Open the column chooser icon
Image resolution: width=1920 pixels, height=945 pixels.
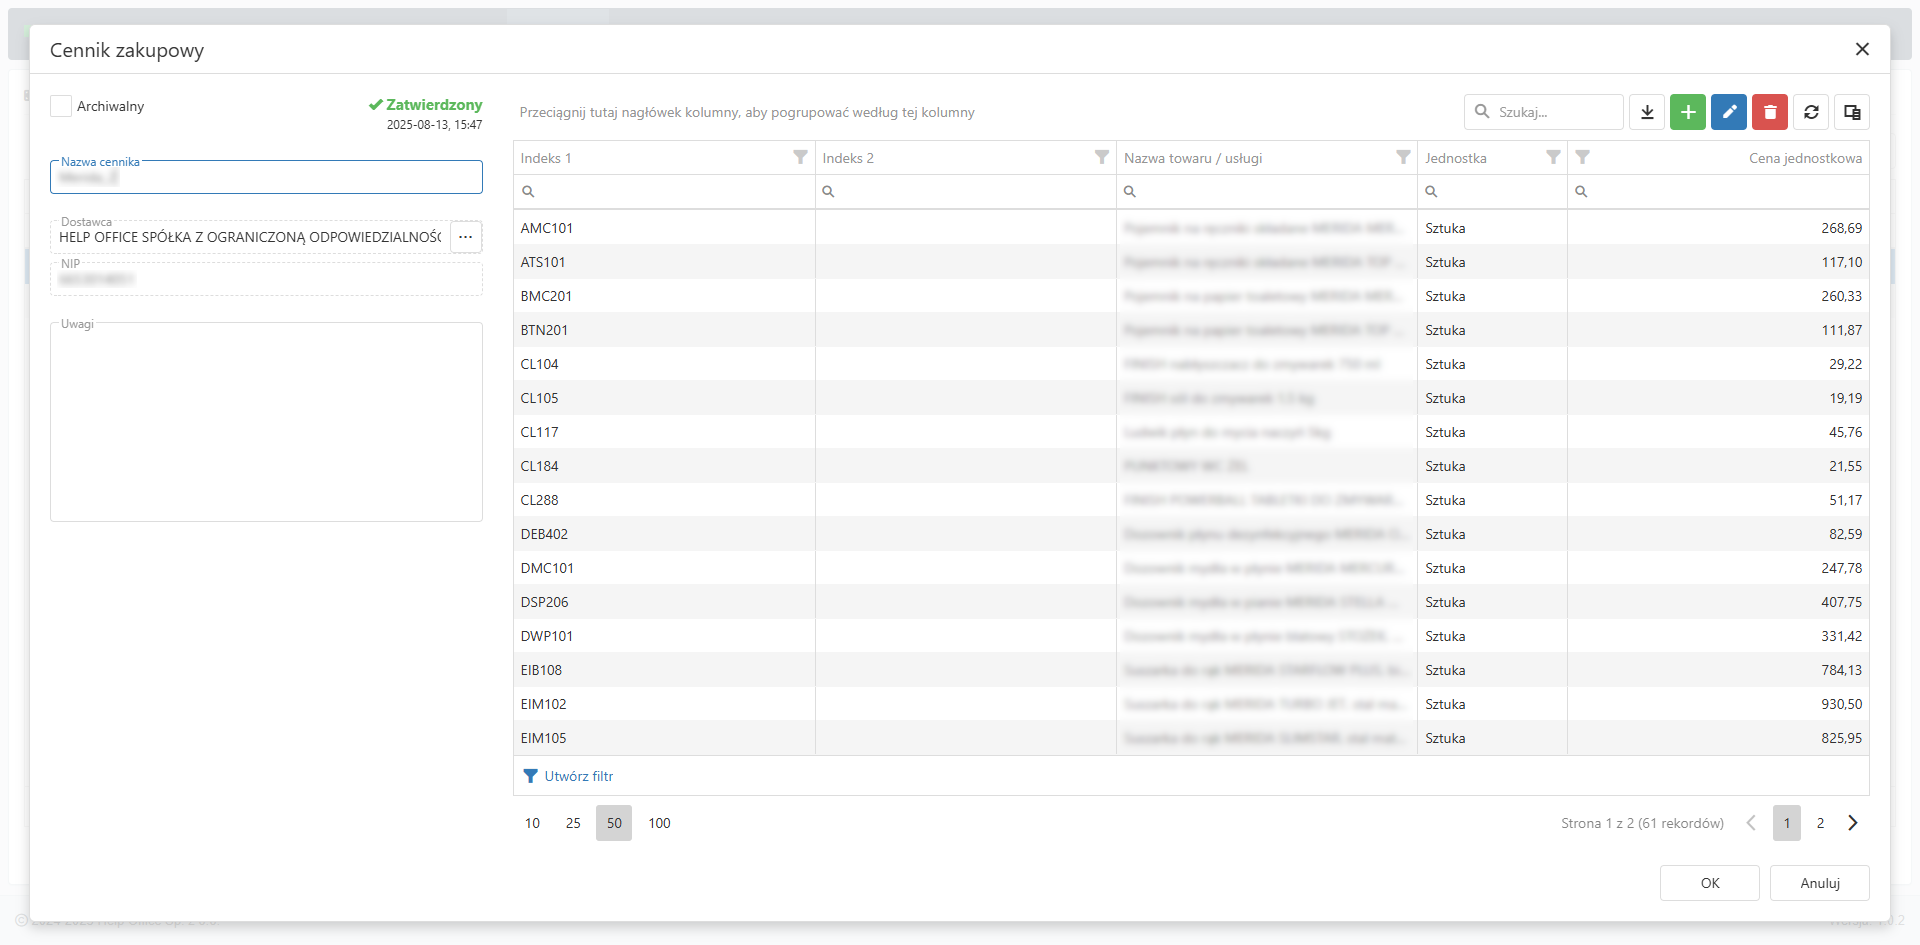(x=1852, y=112)
